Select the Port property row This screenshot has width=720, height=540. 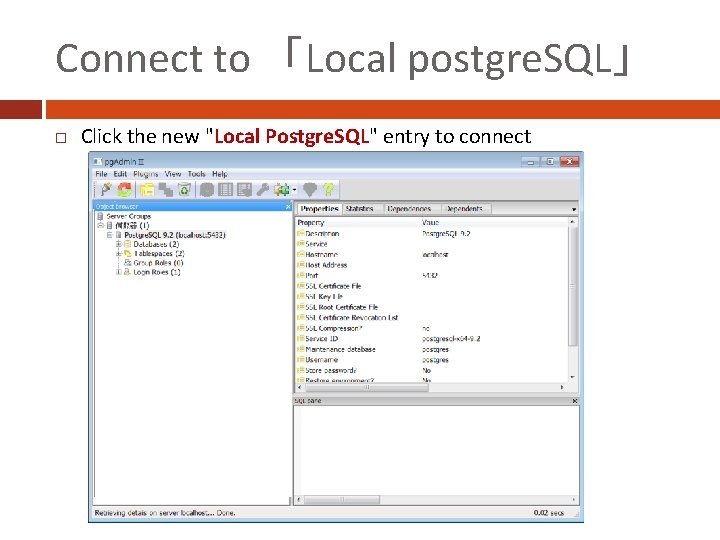(x=432, y=276)
